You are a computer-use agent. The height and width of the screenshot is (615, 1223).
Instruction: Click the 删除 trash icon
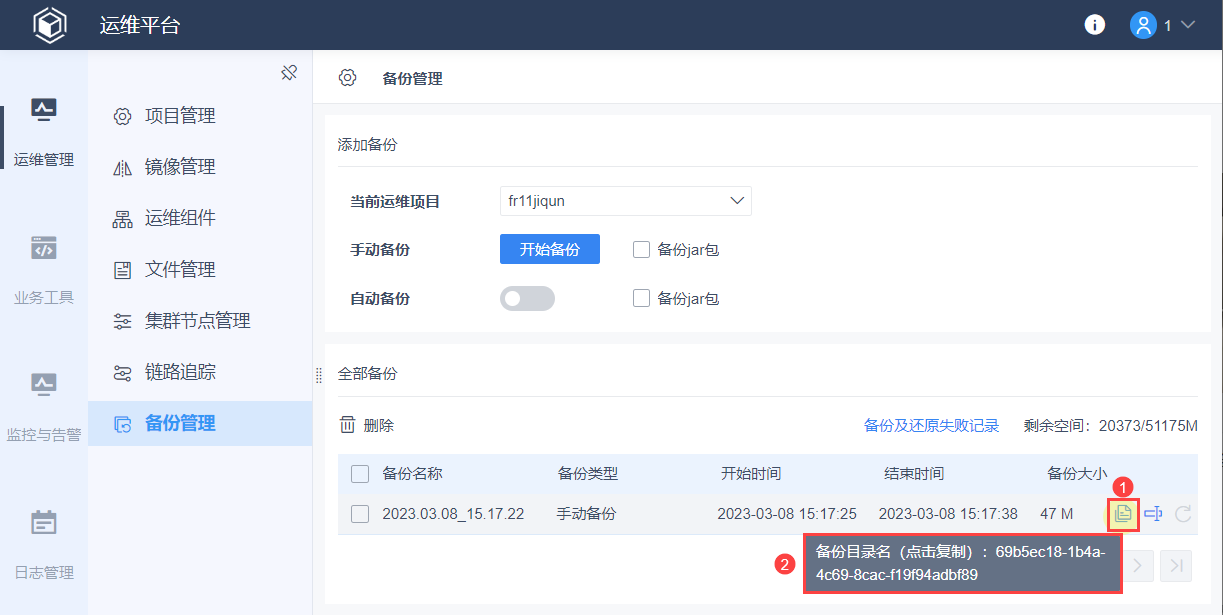tap(348, 425)
